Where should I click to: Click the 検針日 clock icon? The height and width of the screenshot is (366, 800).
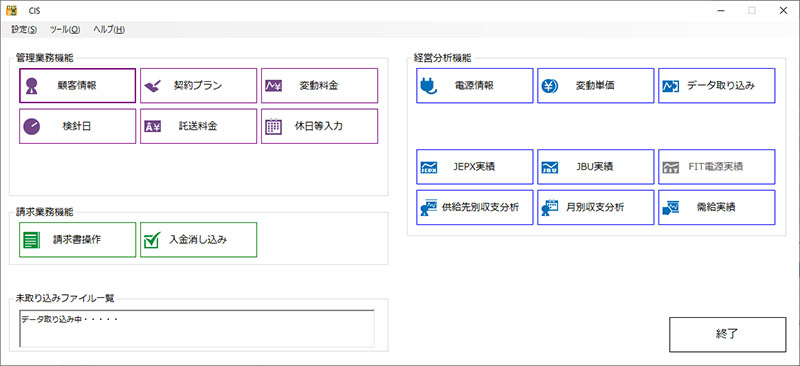tap(32, 127)
